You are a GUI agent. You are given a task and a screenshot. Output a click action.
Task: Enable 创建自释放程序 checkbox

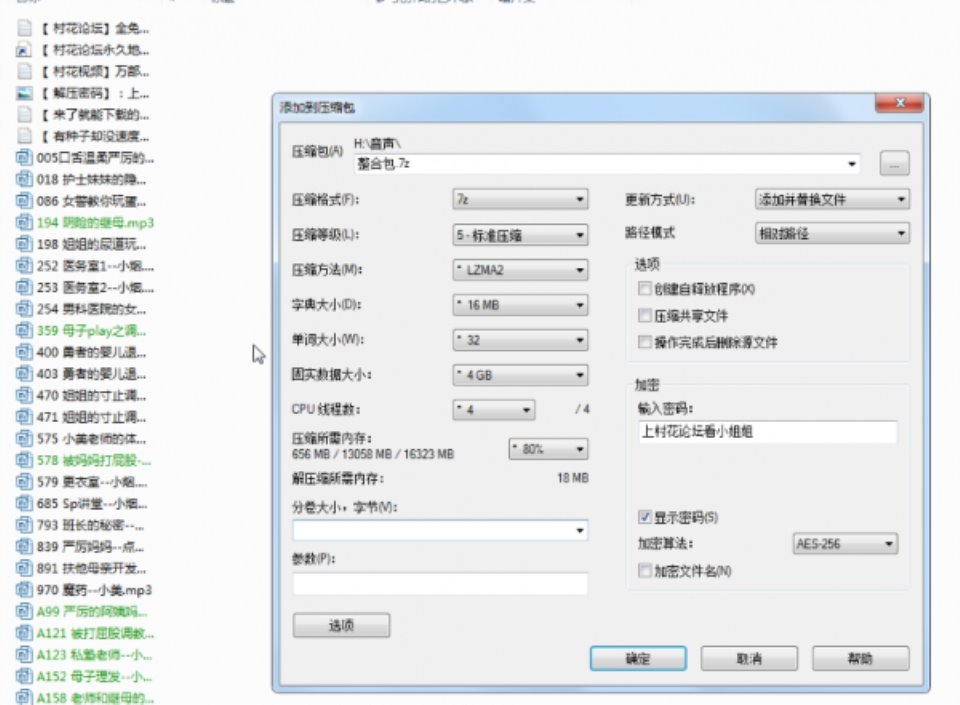click(x=644, y=288)
